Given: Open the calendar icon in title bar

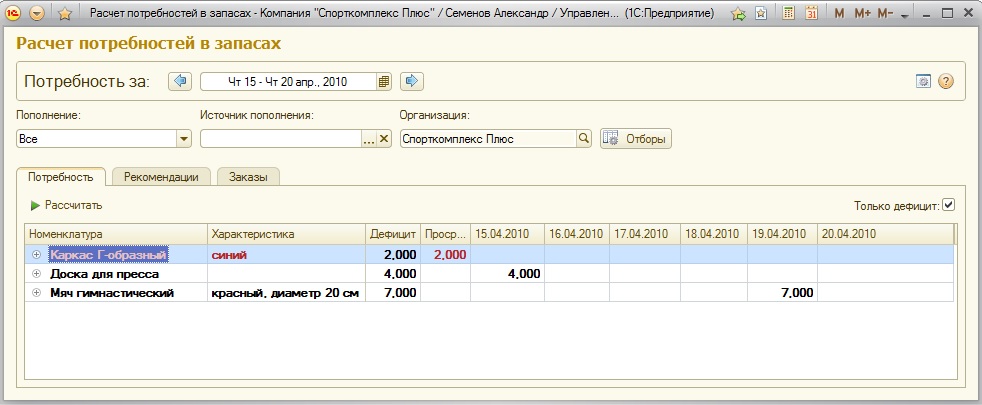Looking at the screenshot, I should 812,14.
